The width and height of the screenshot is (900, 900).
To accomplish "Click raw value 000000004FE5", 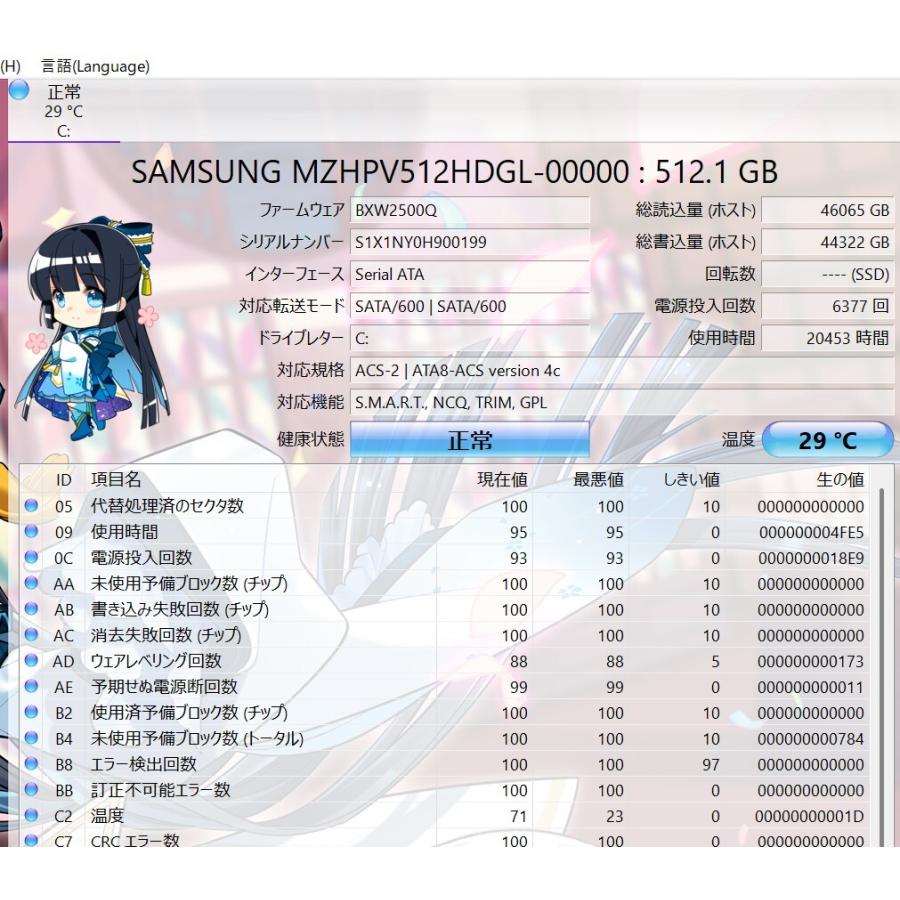I will [x=811, y=533].
